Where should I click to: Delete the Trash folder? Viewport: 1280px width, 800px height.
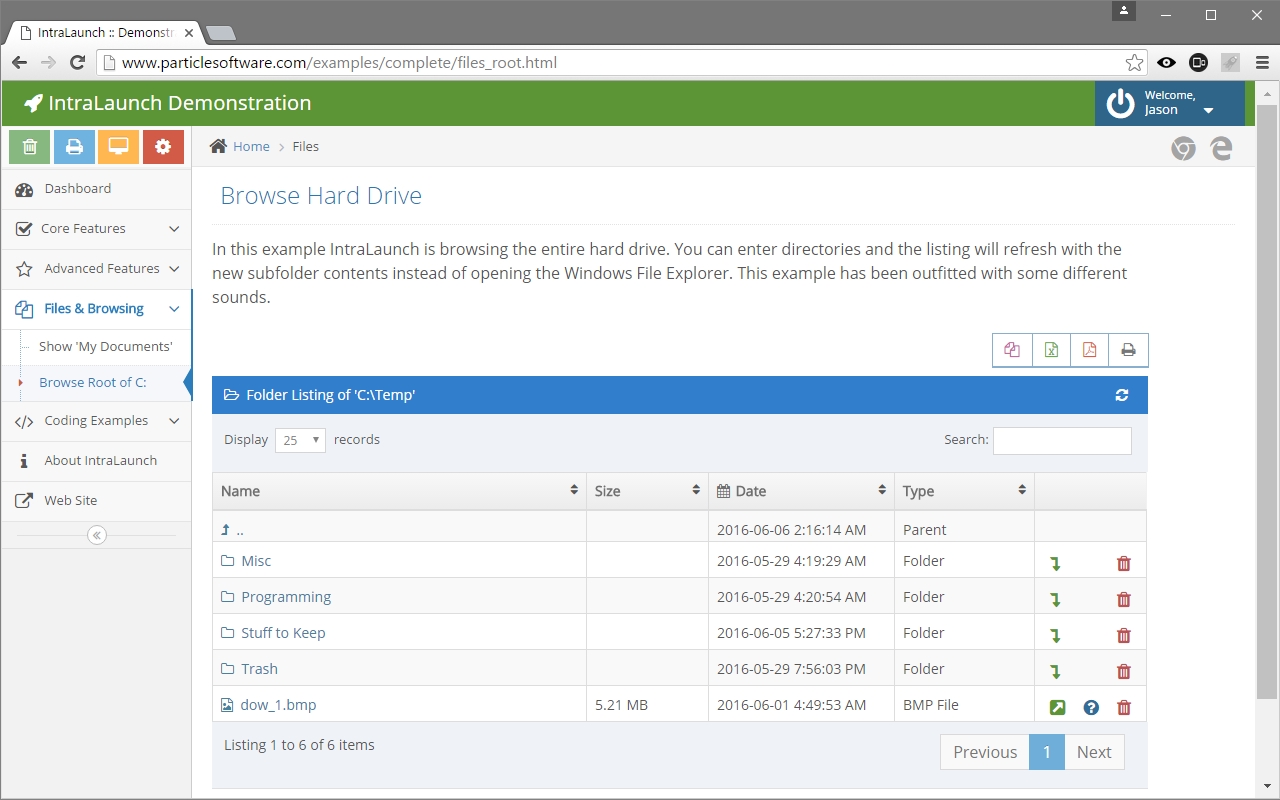(1124, 672)
